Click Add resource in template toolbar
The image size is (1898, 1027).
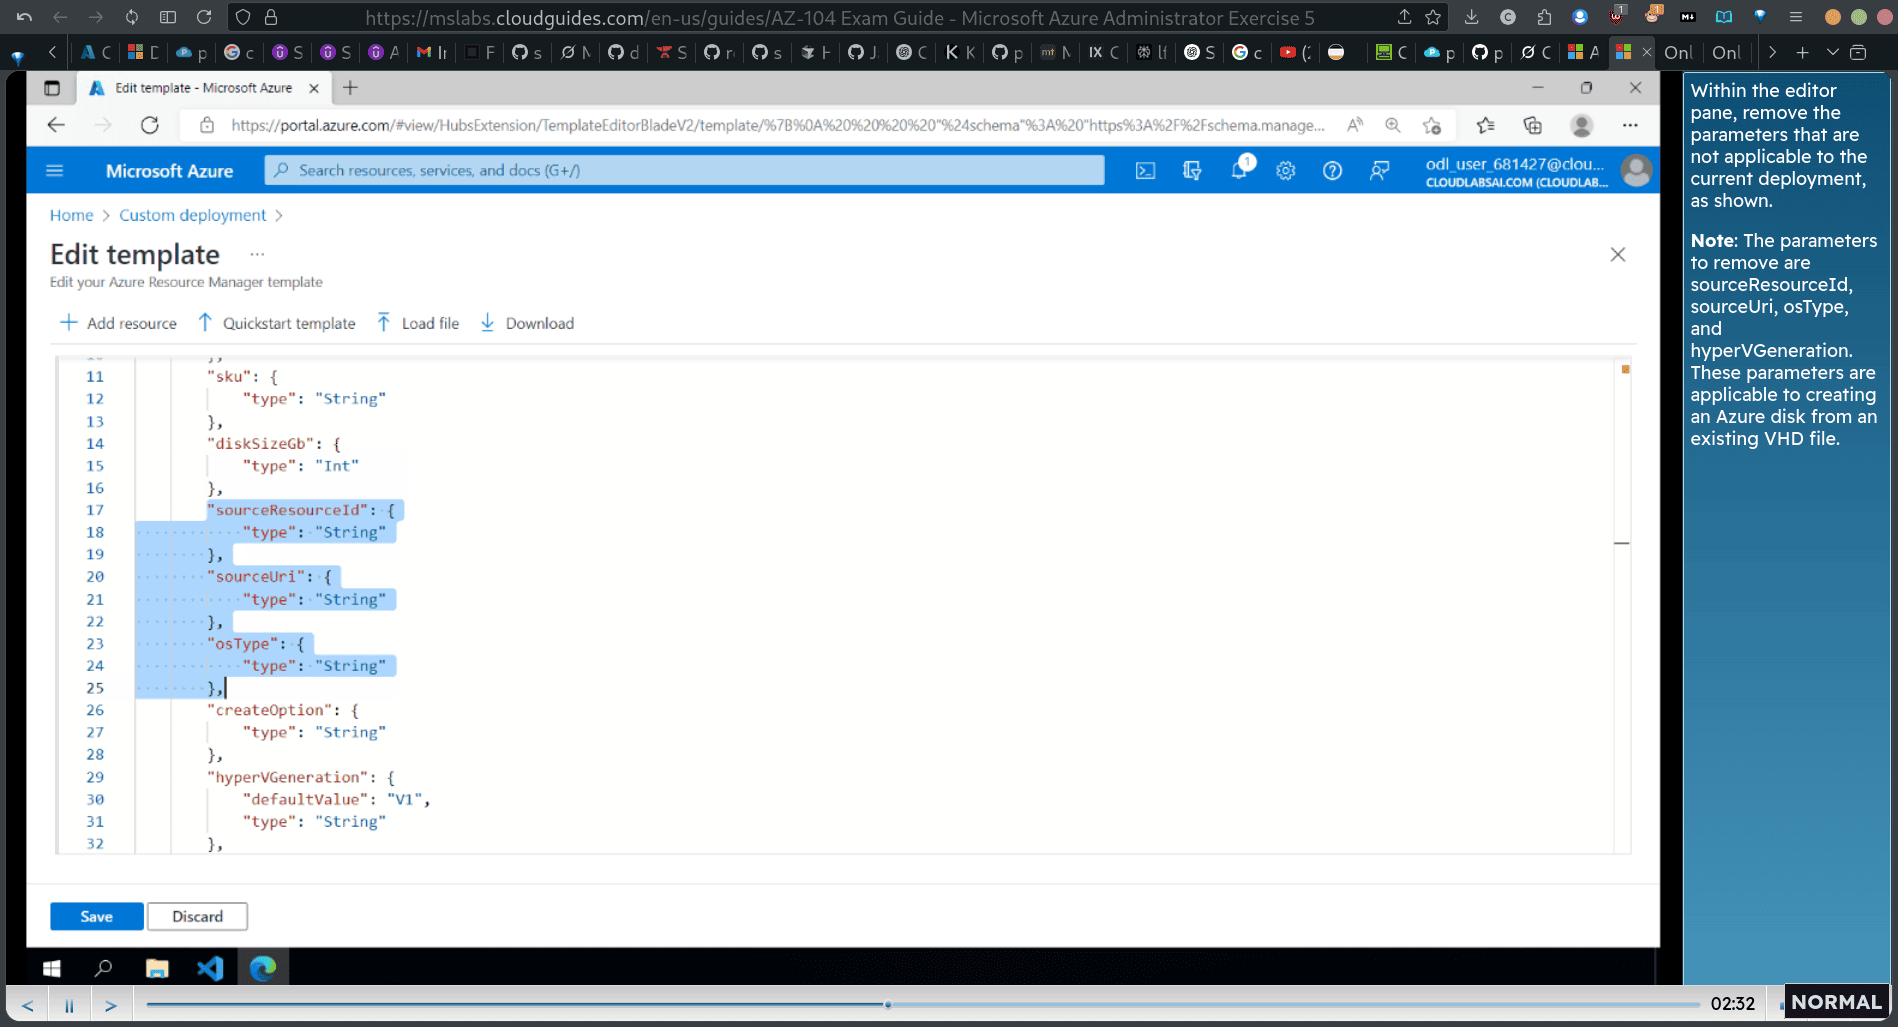click(119, 323)
